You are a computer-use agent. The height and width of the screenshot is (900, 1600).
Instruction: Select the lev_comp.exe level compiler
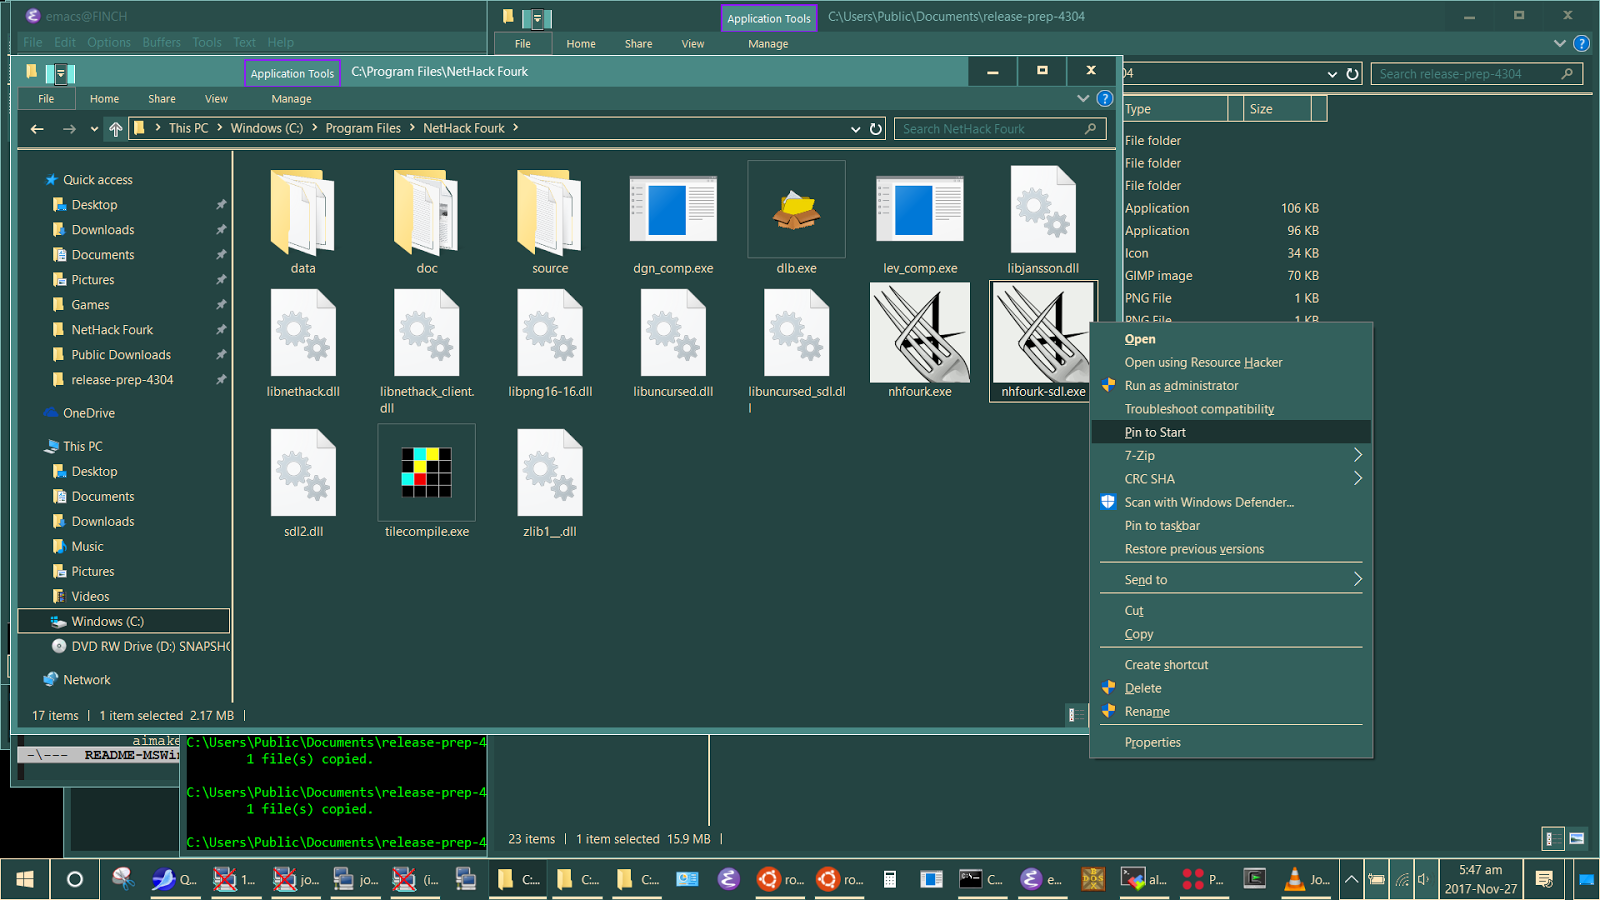(918, 209)
